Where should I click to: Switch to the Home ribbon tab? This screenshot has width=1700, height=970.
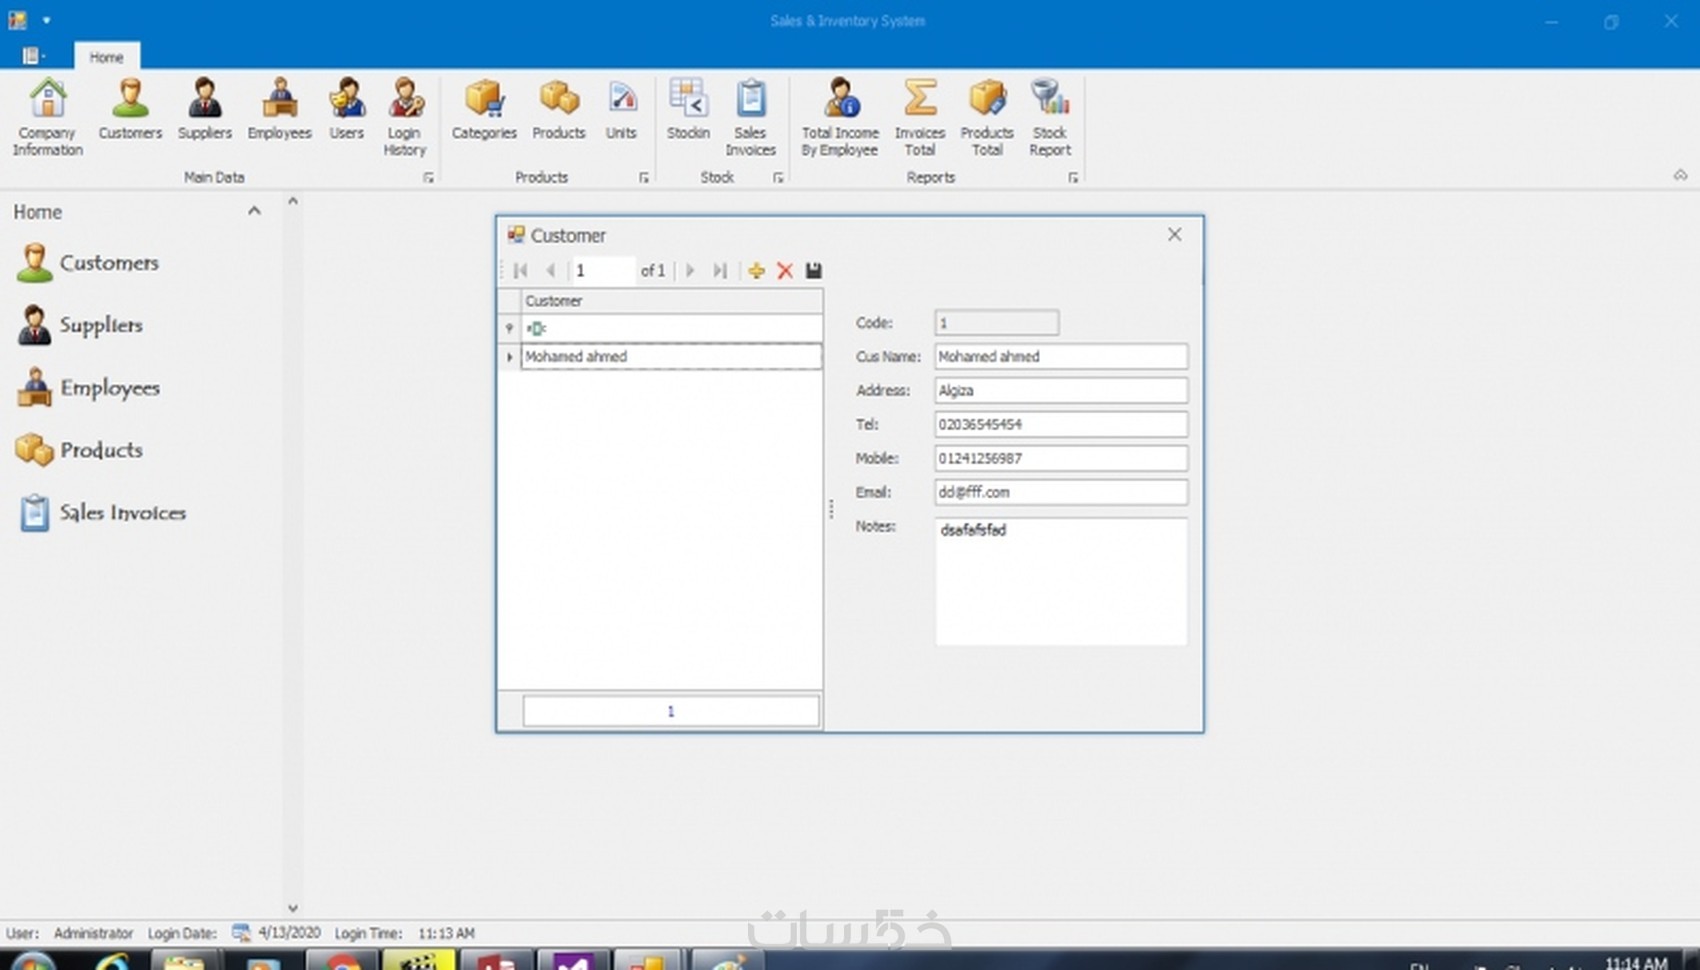coord(106,57)
